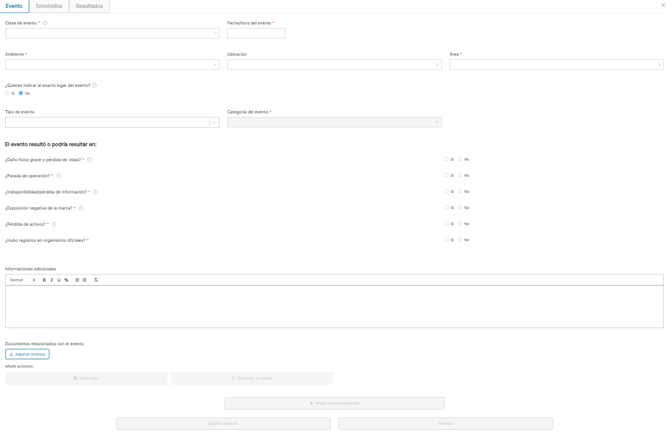Expand the Ambiente dropdown
Viewport: 667px width, 432px height.
pos(112,64)
